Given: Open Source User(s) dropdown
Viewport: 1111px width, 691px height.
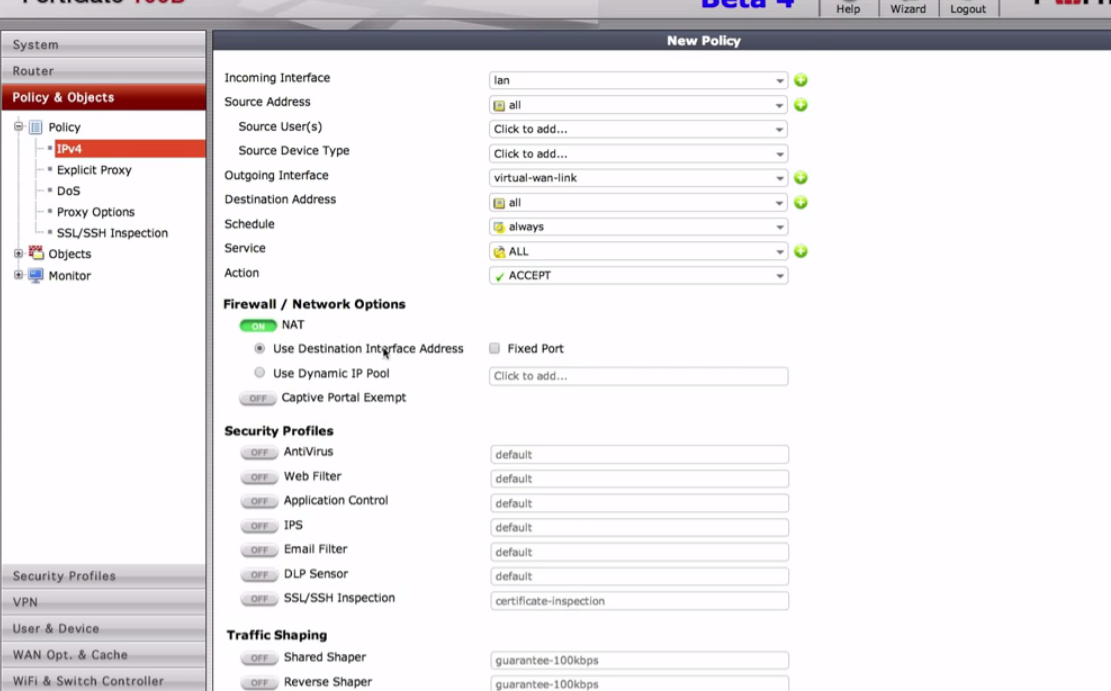Looking at the screenshot, I should tap(638, 129).
